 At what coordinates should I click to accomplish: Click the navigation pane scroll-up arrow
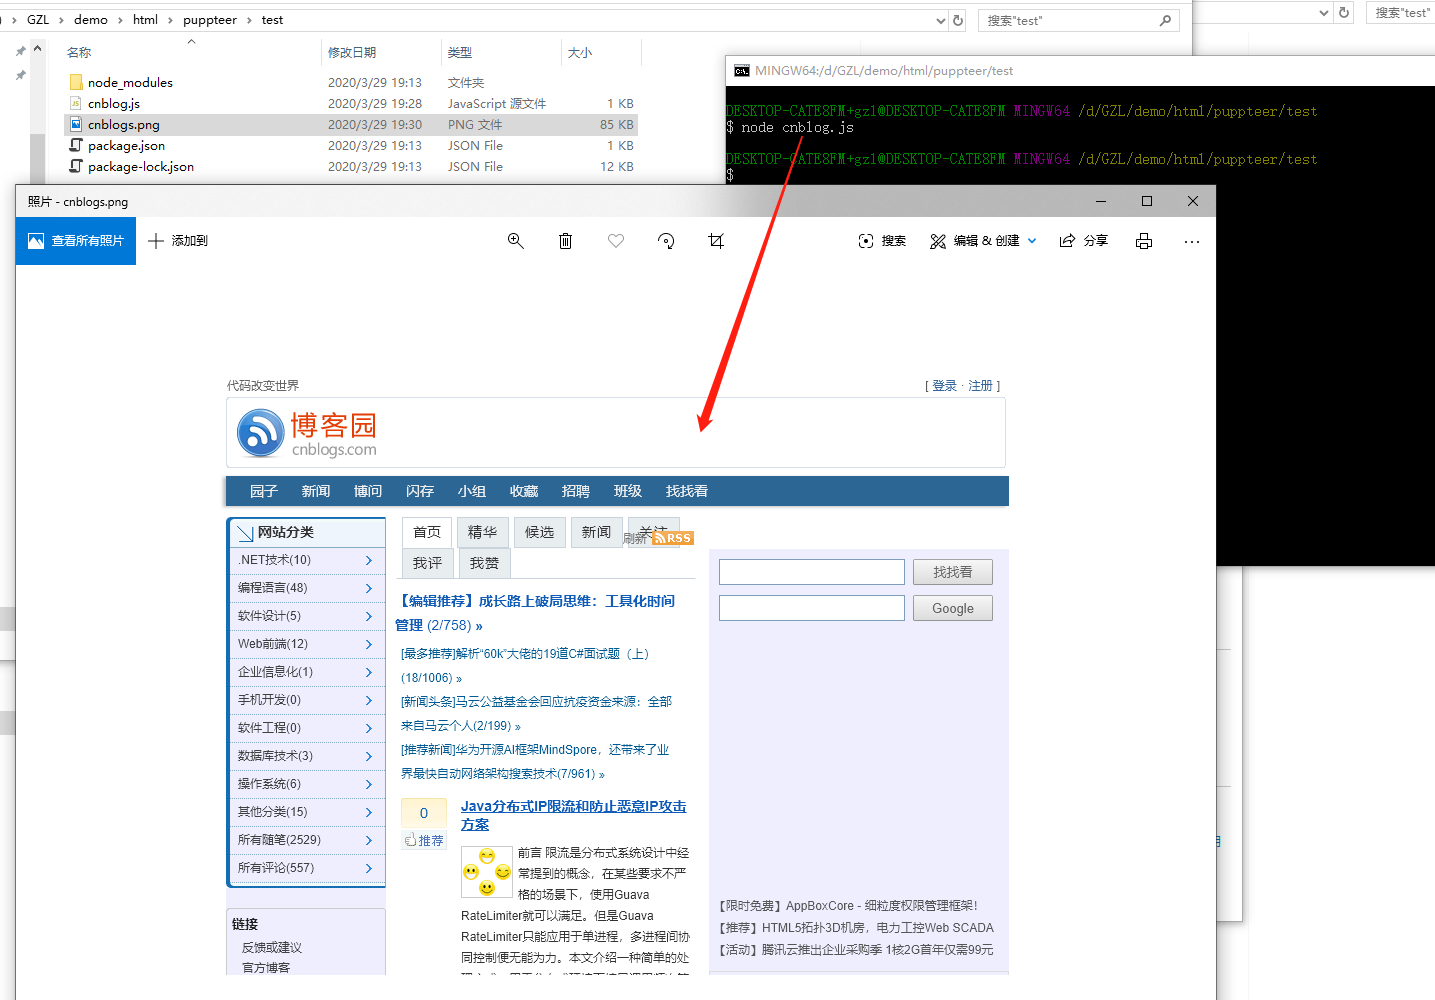[x=37, y=48]
